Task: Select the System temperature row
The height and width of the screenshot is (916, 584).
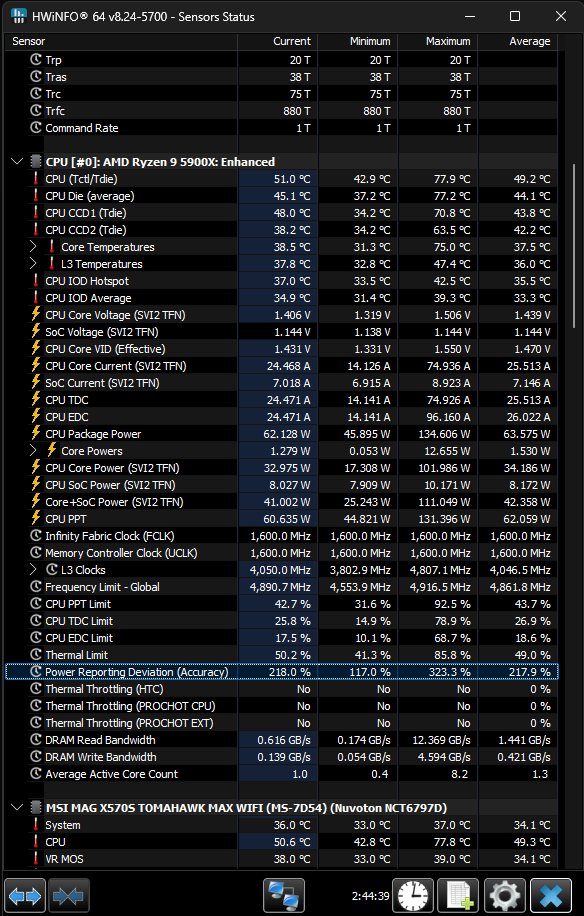Action: (281, 825)
